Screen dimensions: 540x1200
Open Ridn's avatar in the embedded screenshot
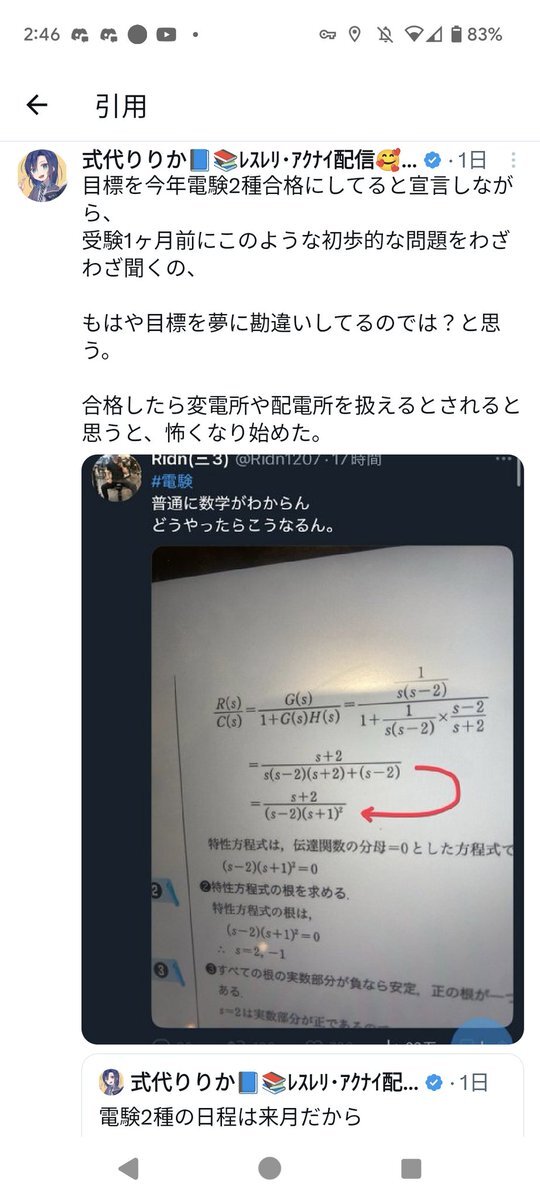(114, 479)
